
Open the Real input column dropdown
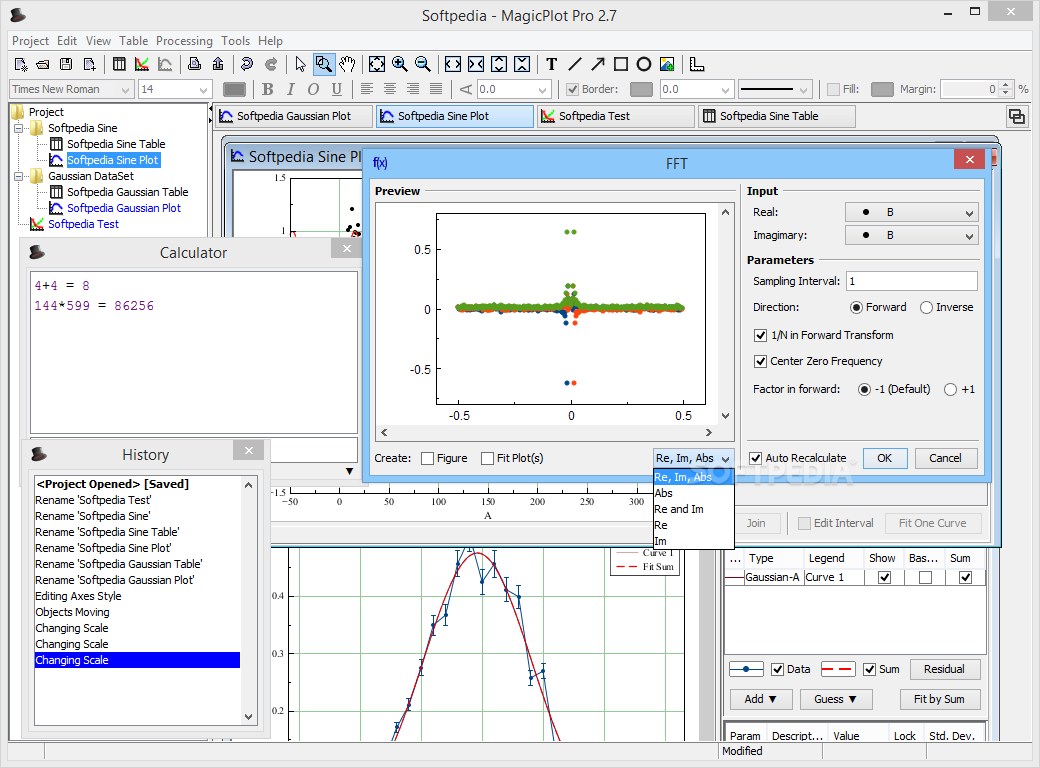click(912, 213)
